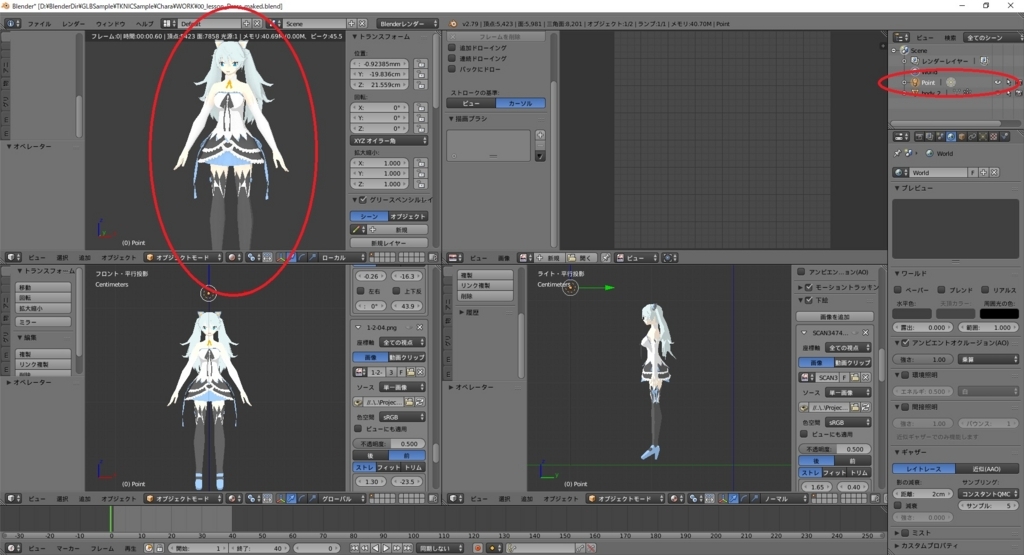1024x555 pixels.
Task: Open the コンスタントQMC sampling dropdown
Action: coord(989,494)
